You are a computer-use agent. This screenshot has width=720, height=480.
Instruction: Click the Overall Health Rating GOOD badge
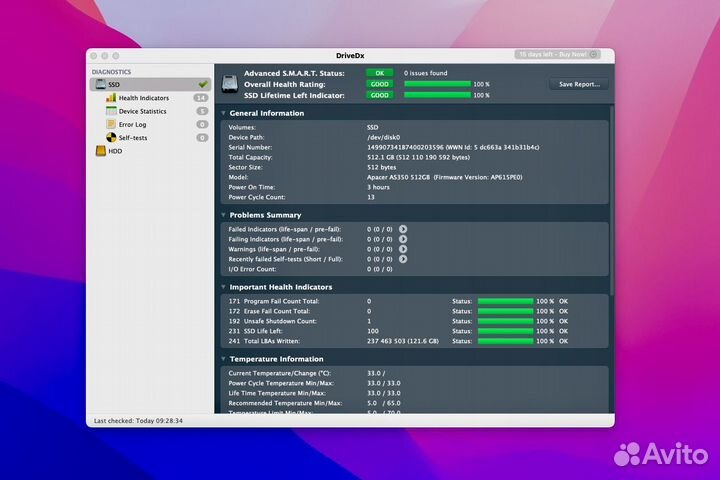pos(379,84)
